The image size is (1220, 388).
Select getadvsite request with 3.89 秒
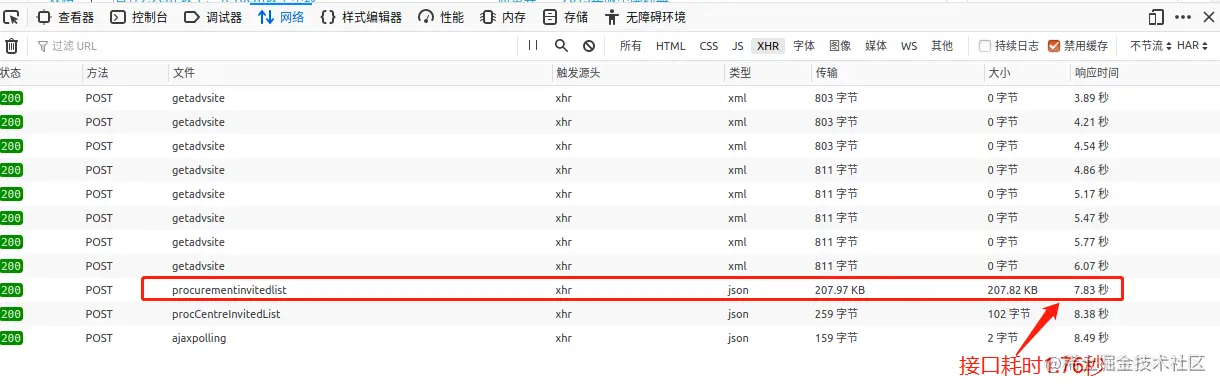point(610,98)
